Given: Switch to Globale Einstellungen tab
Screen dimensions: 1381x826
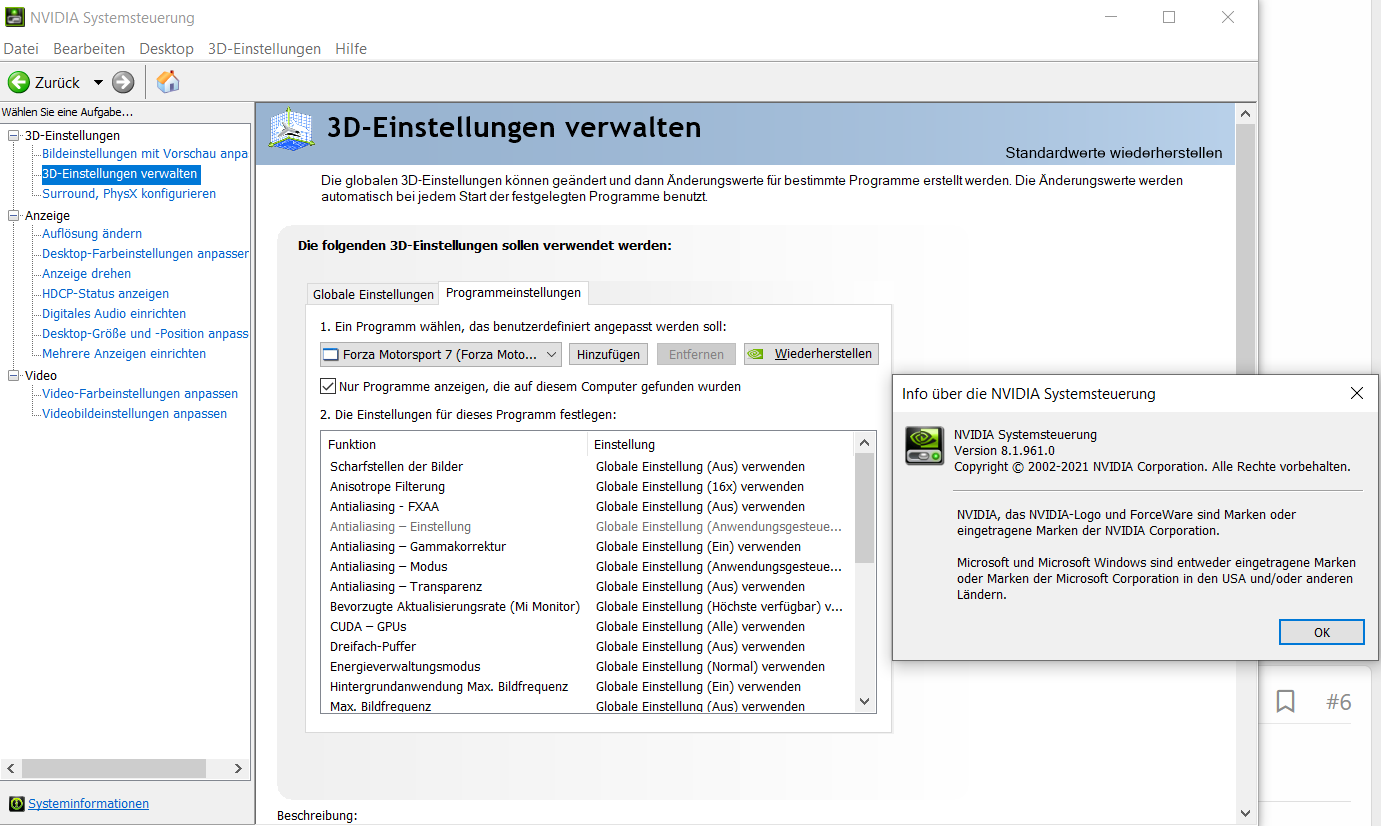Looking at the screenshot, I should (373, 294).
